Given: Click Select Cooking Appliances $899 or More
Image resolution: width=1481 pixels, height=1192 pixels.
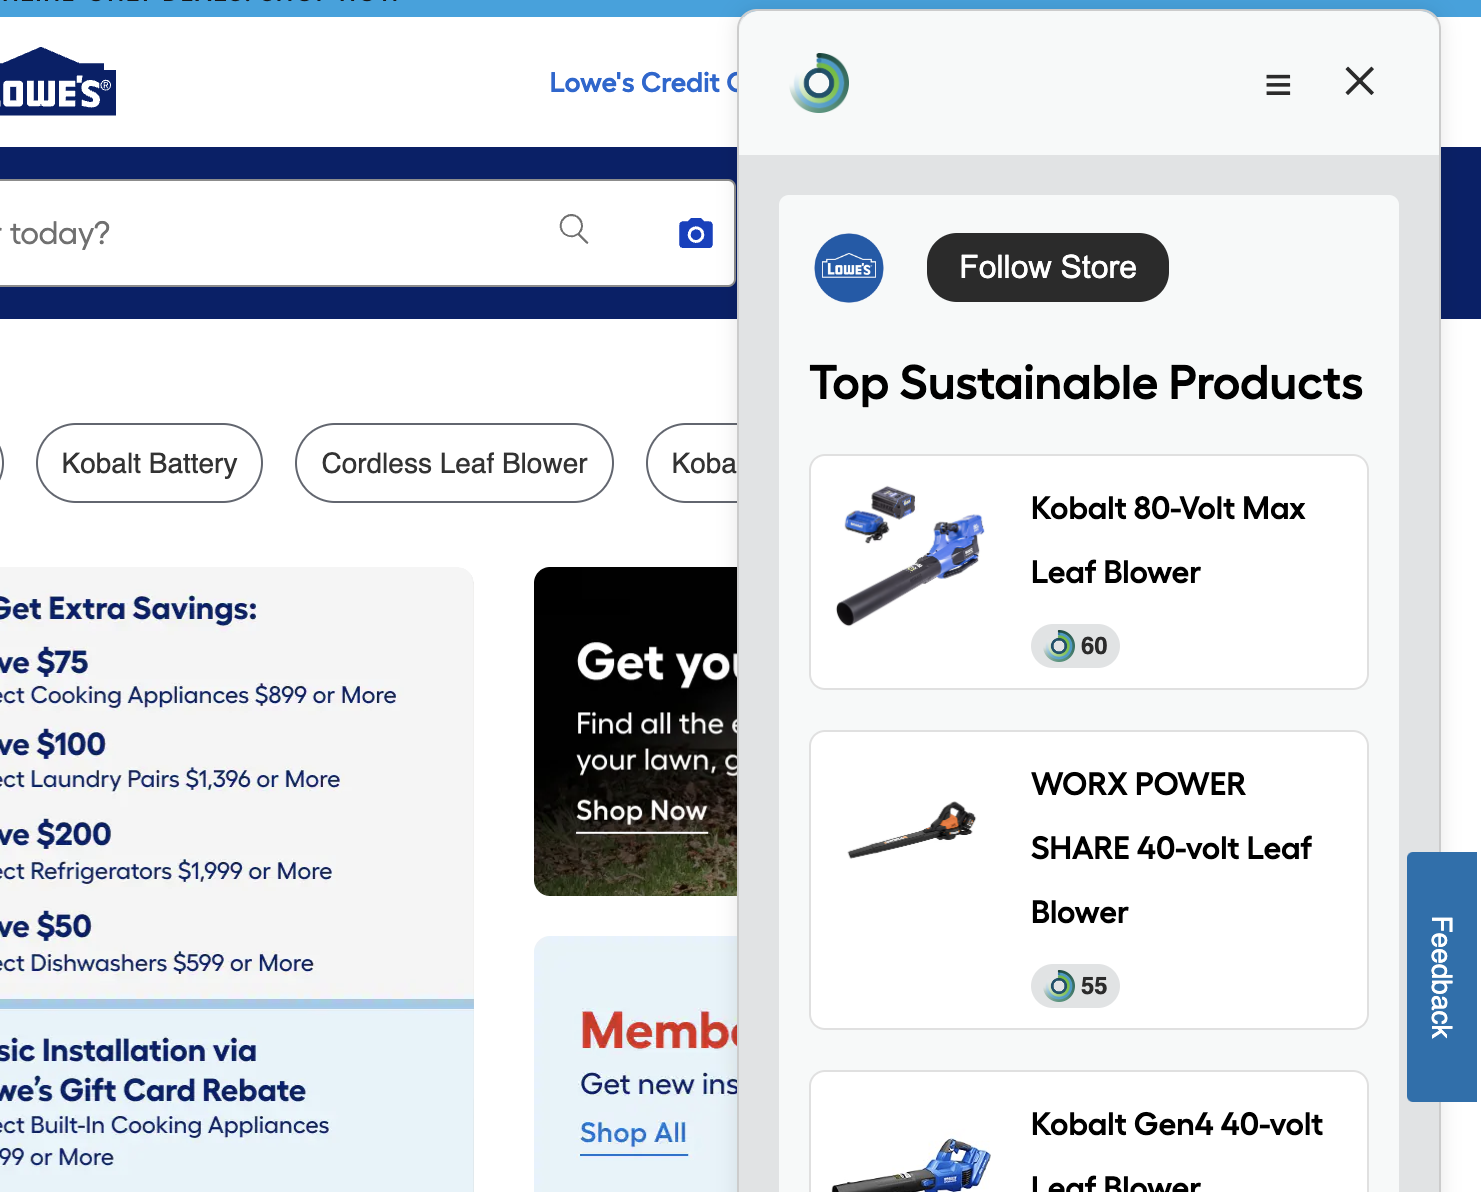Looking at the screenshot, I should pyautogui.click(x=198, y=695).
